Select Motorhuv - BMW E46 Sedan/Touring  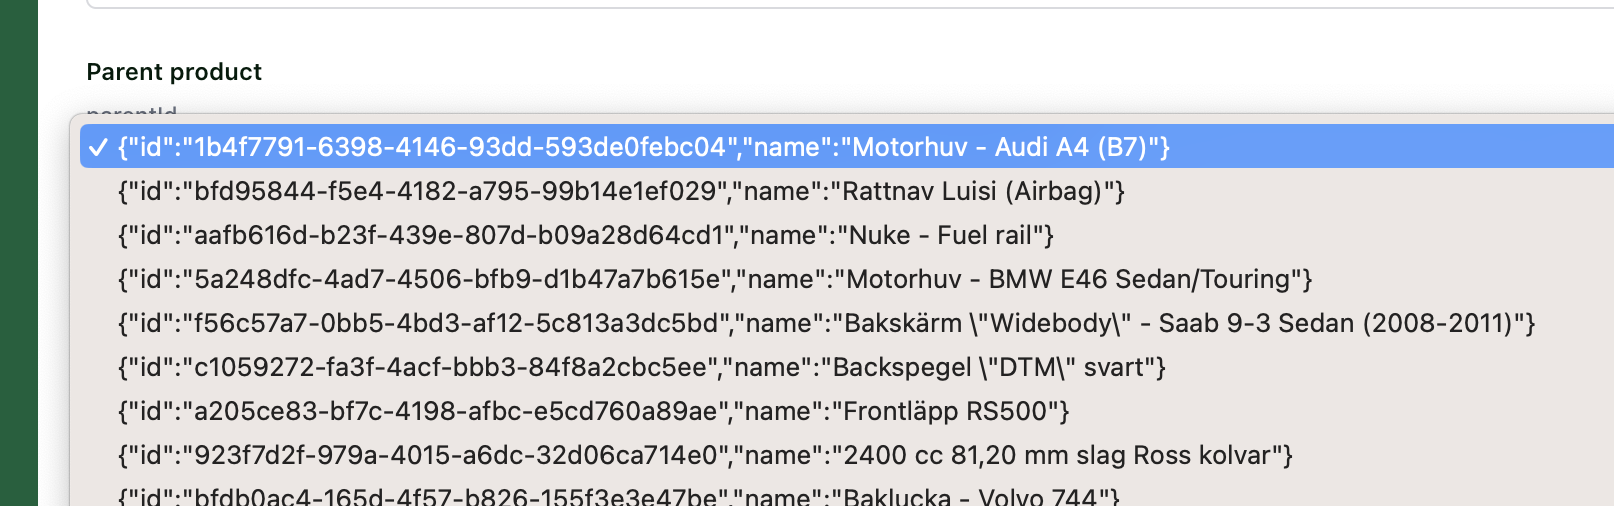pyautogui.click(x=714, y=279)
